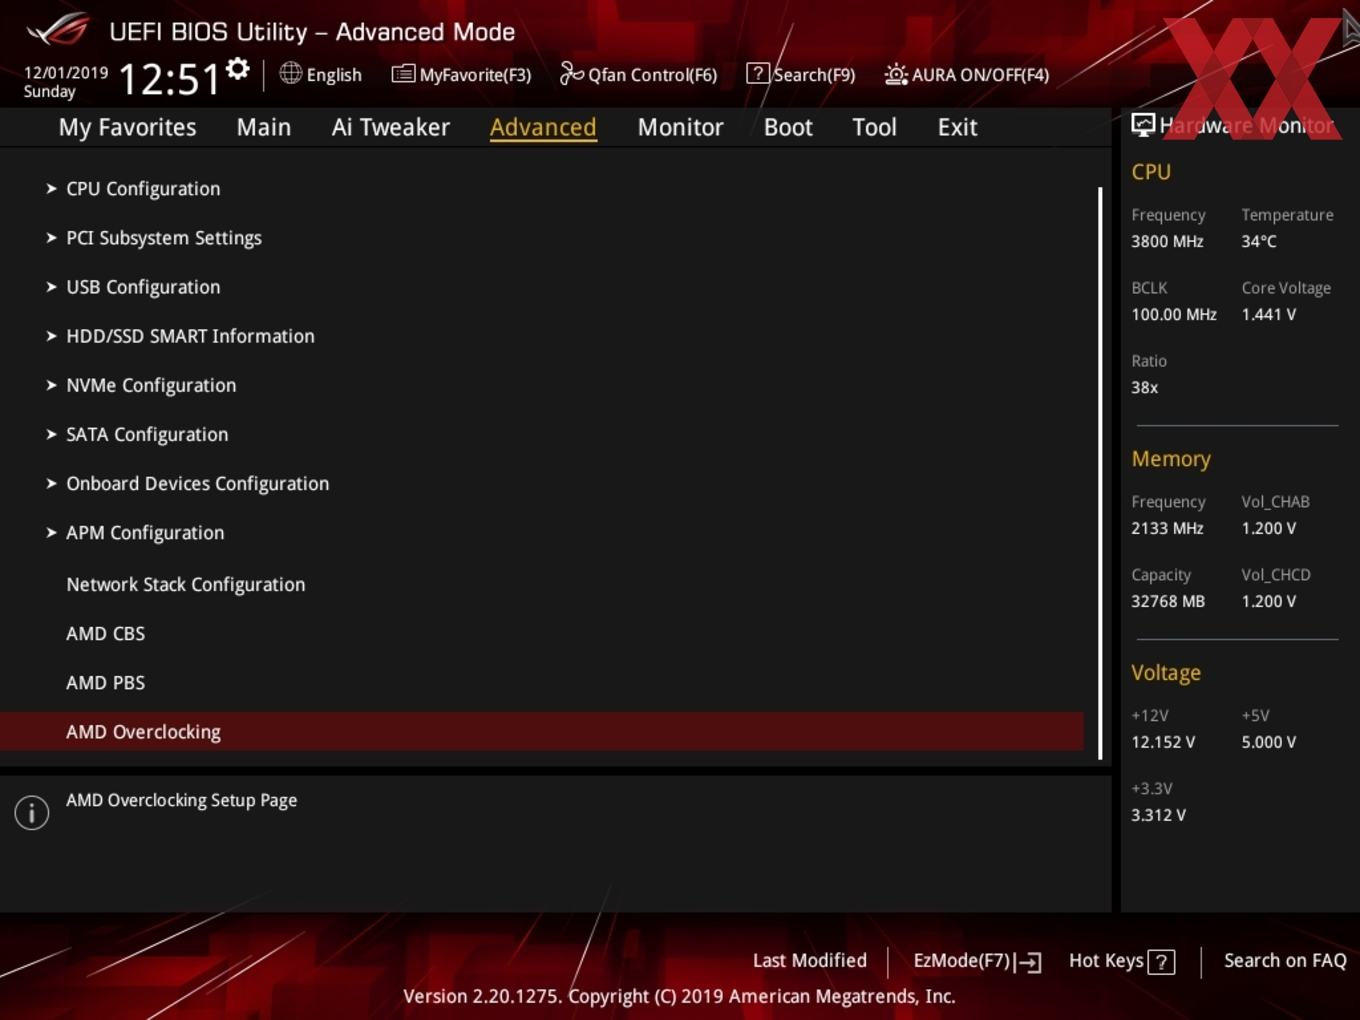This screenshot has width=1360, height=1020.
Task: Click memory frequency value 2133 MHz
Action: coord(1167,528)
